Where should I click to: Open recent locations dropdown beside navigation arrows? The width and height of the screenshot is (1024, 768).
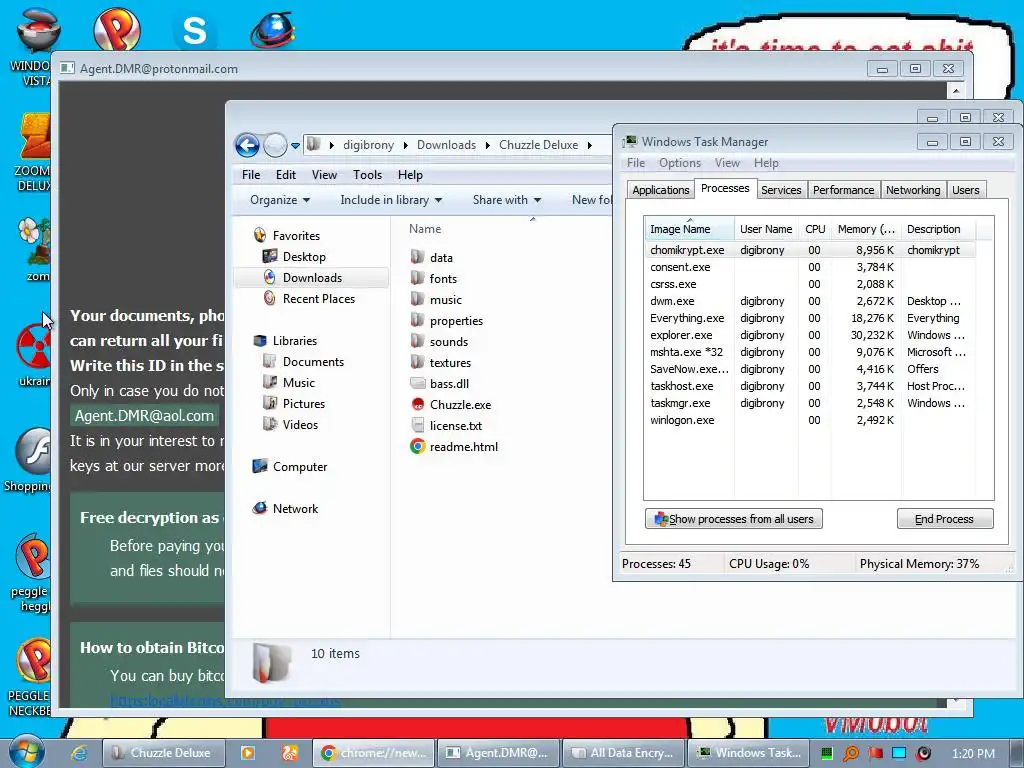295,146
